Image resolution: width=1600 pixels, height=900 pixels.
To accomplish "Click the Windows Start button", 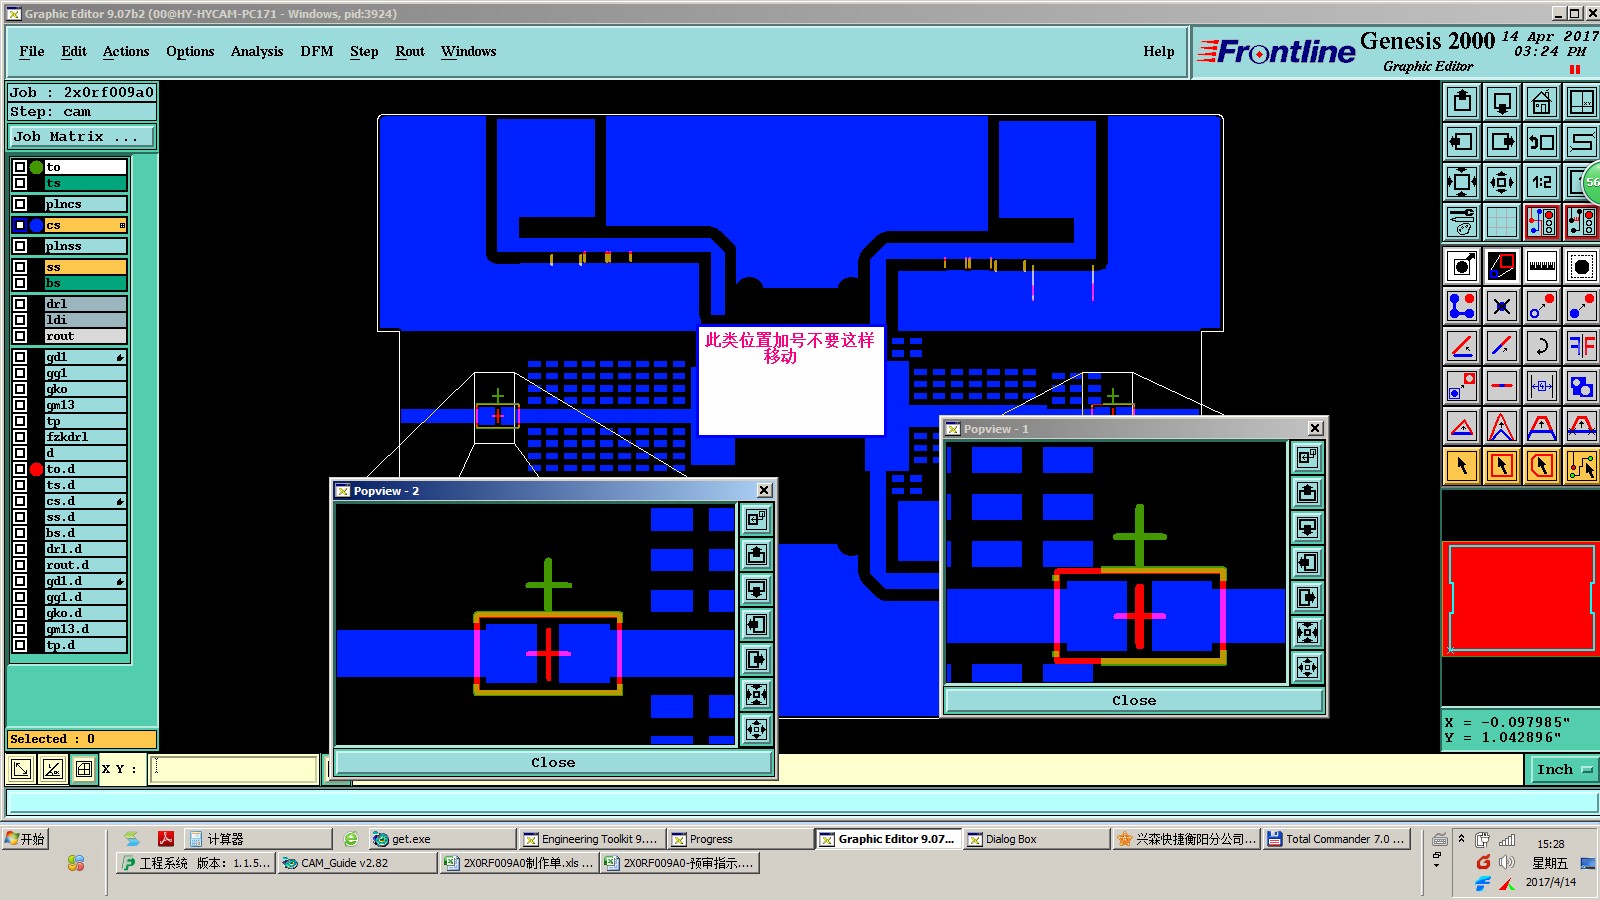I will pyautogui.click(x=25, y=839).
